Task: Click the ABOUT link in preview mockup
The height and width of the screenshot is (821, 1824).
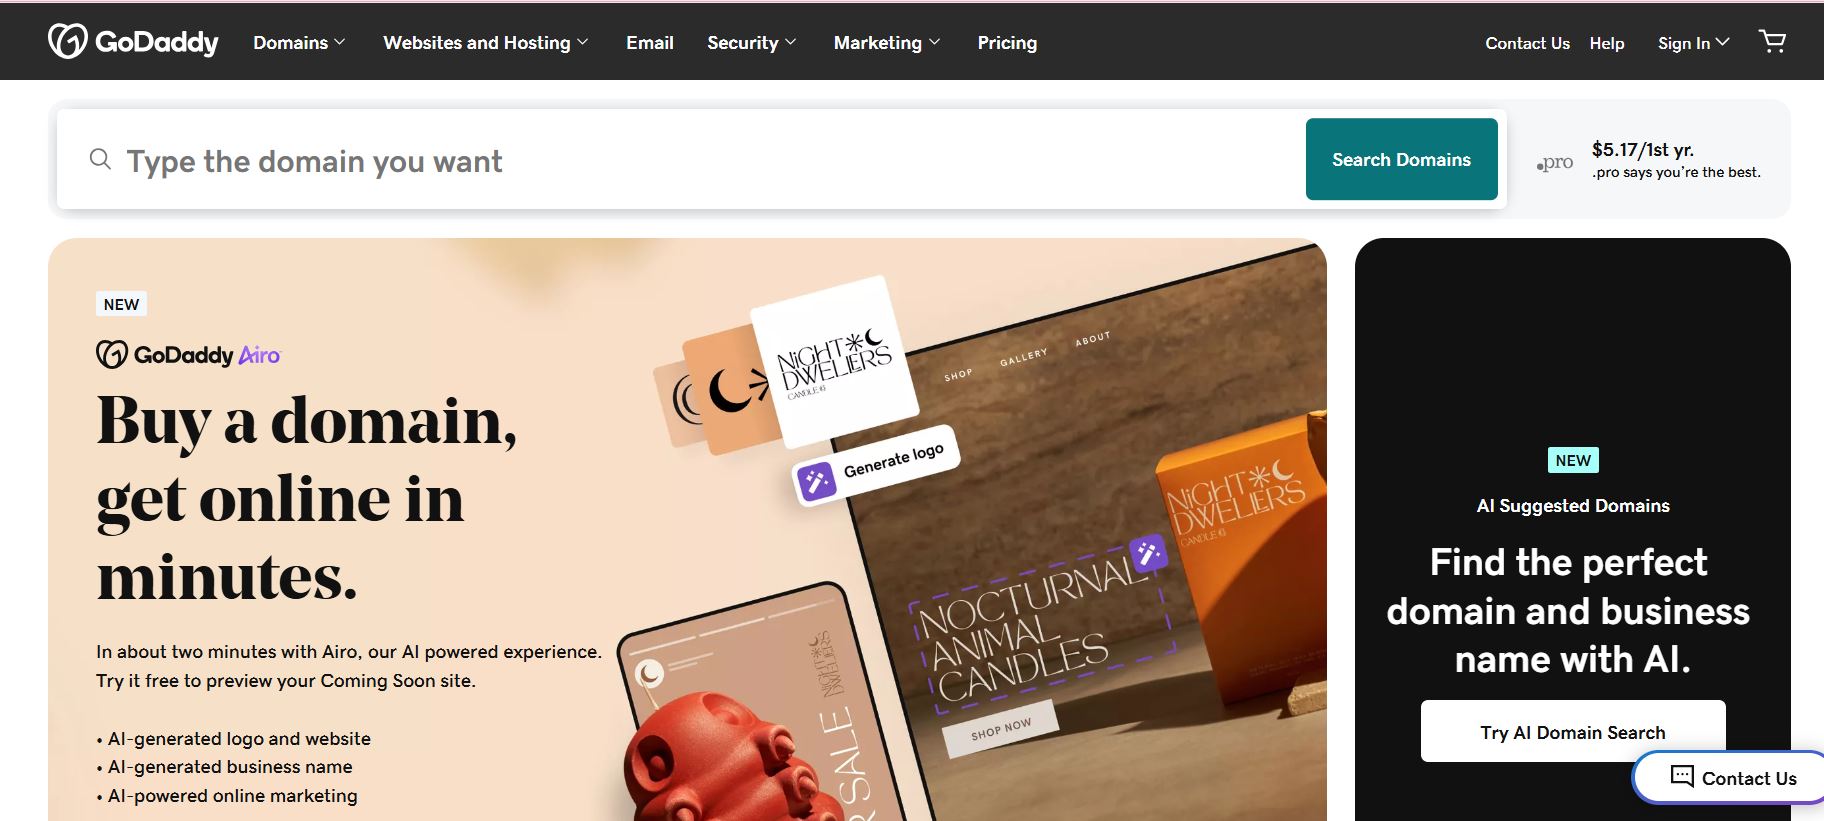Action: pyautogui.click(x=1092, y=339)
